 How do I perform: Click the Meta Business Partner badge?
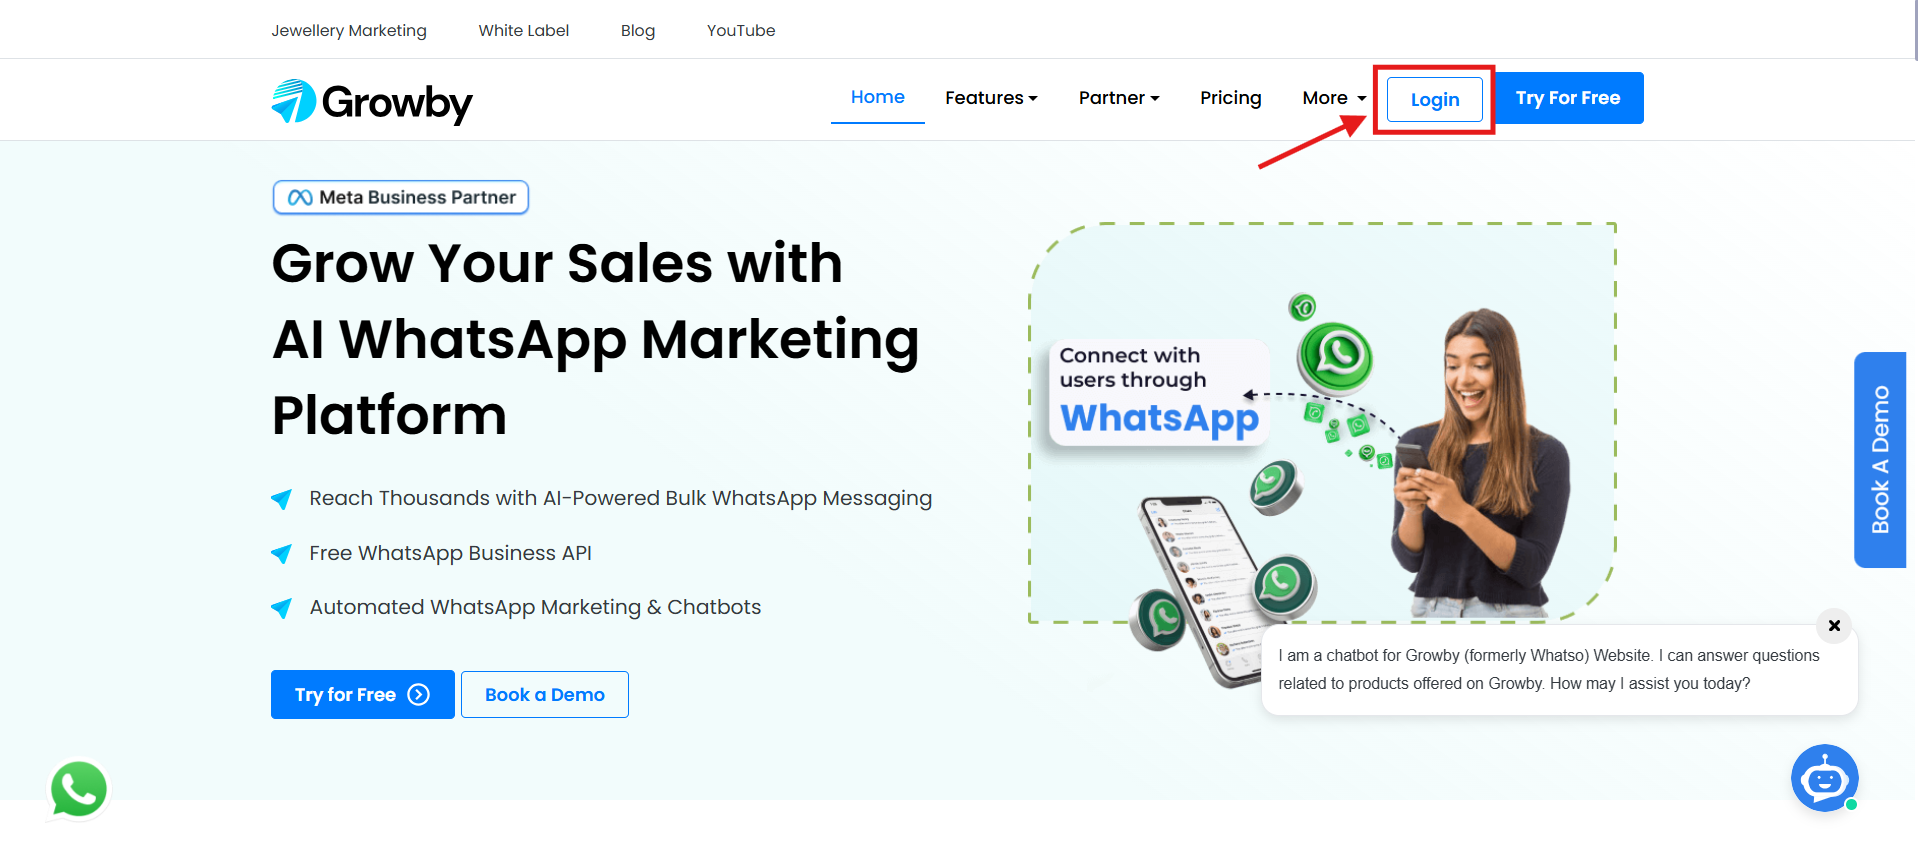pyautogui.click(x=401, y=197)
